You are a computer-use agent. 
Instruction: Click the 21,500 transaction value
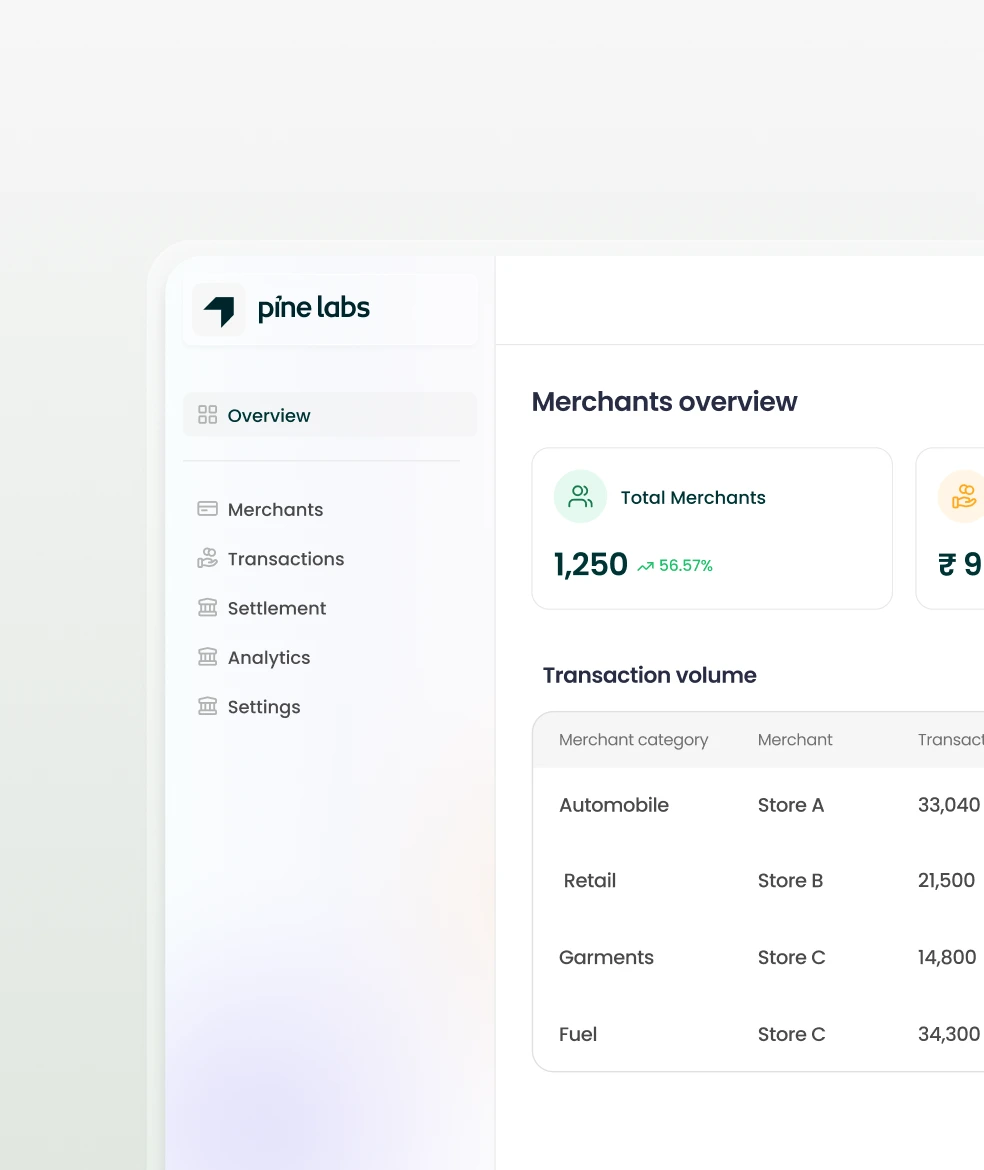point(946,880)
